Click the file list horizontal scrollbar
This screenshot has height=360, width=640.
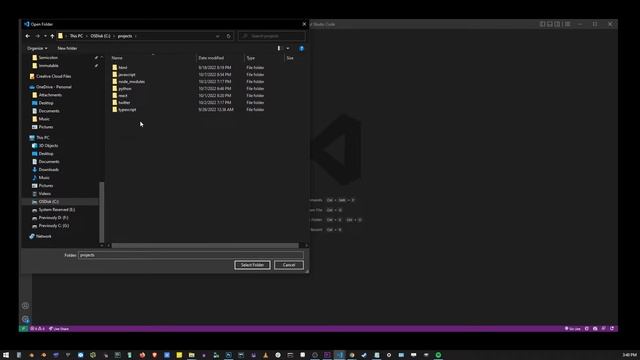coord(205,245)
